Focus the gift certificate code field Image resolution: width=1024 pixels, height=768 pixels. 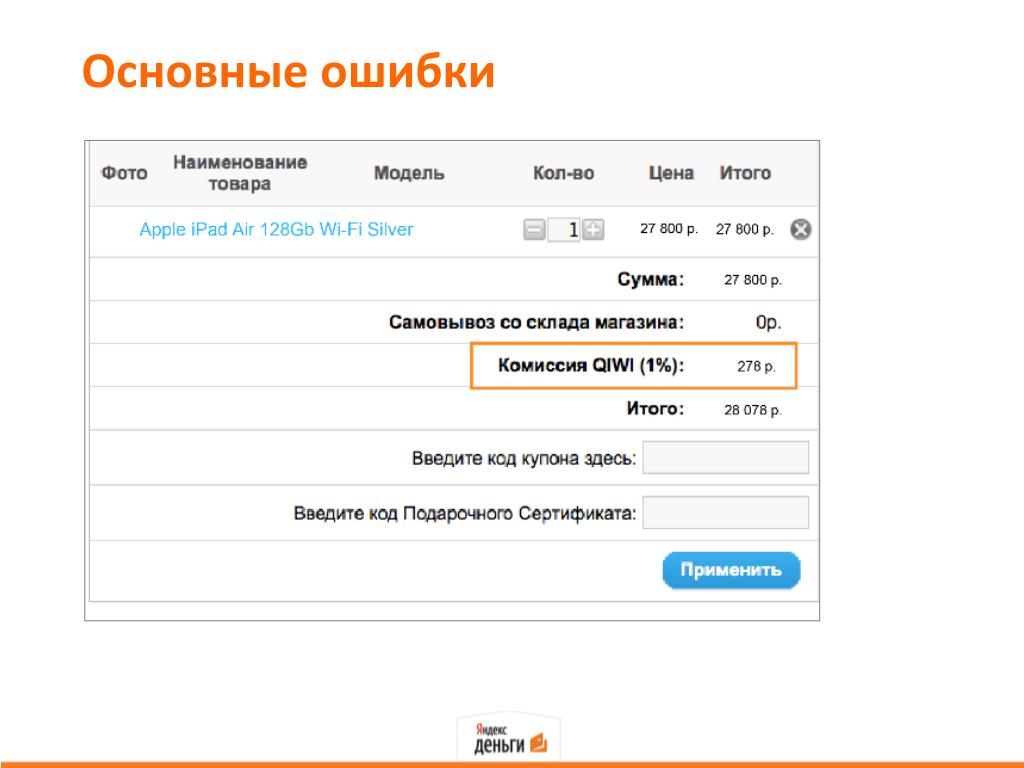point(726,512)
